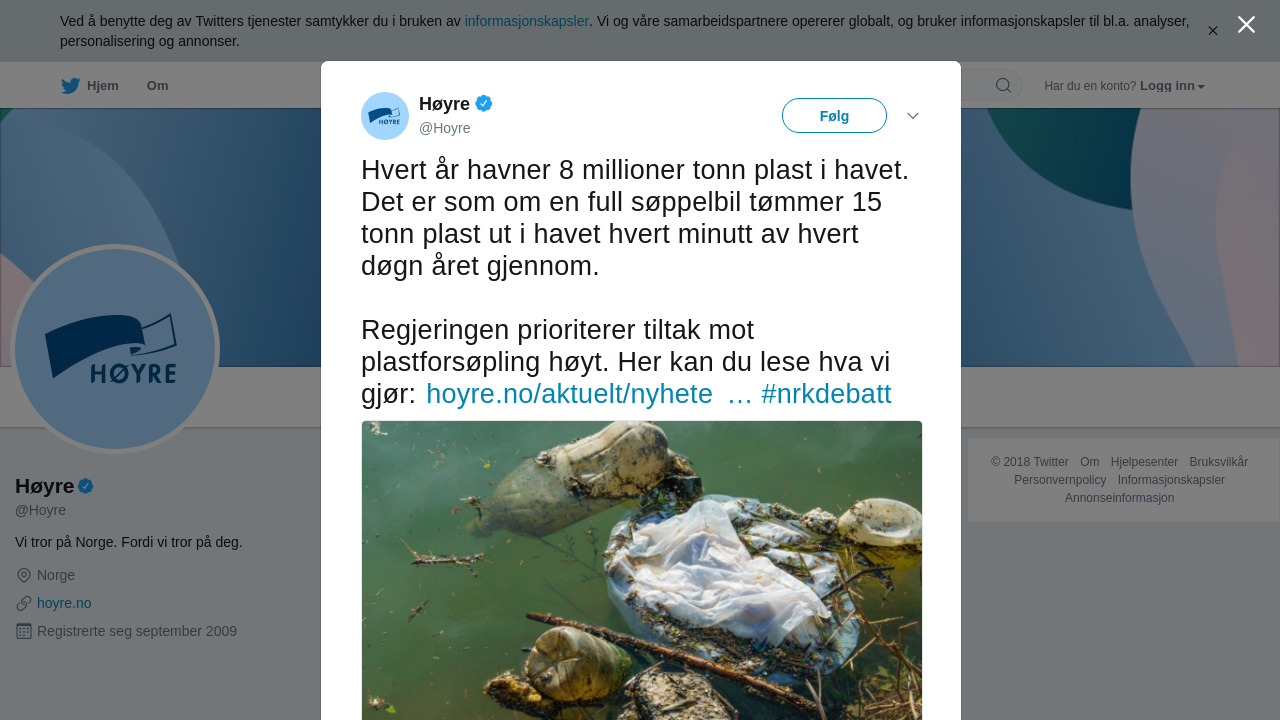Open Høyre avatar in the tweet header

click(385, 116)
